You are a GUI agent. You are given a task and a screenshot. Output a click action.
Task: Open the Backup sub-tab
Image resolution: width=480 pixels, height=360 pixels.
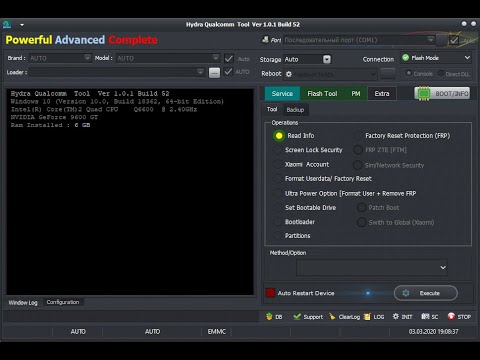pos(295,110)
